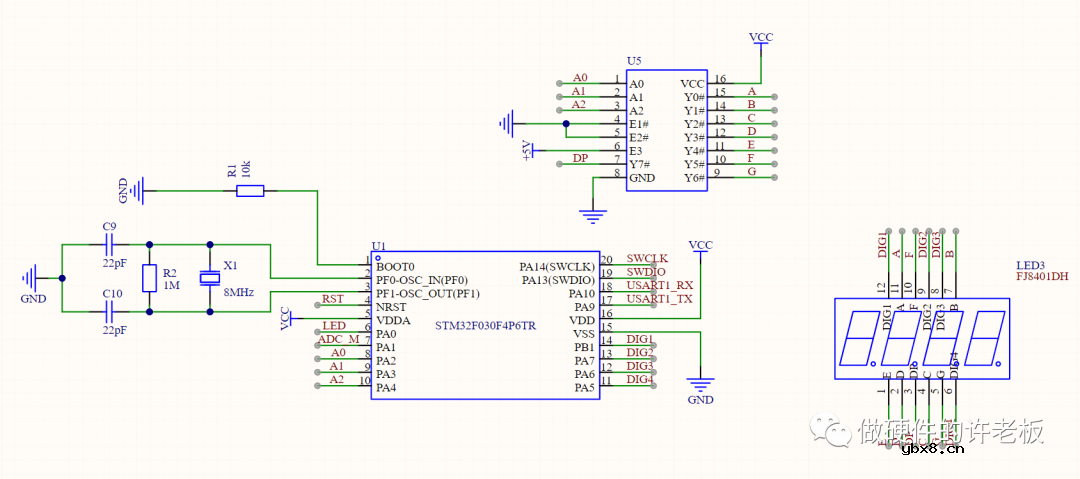Select the FJ8401DH part label

pos(1041,275)
